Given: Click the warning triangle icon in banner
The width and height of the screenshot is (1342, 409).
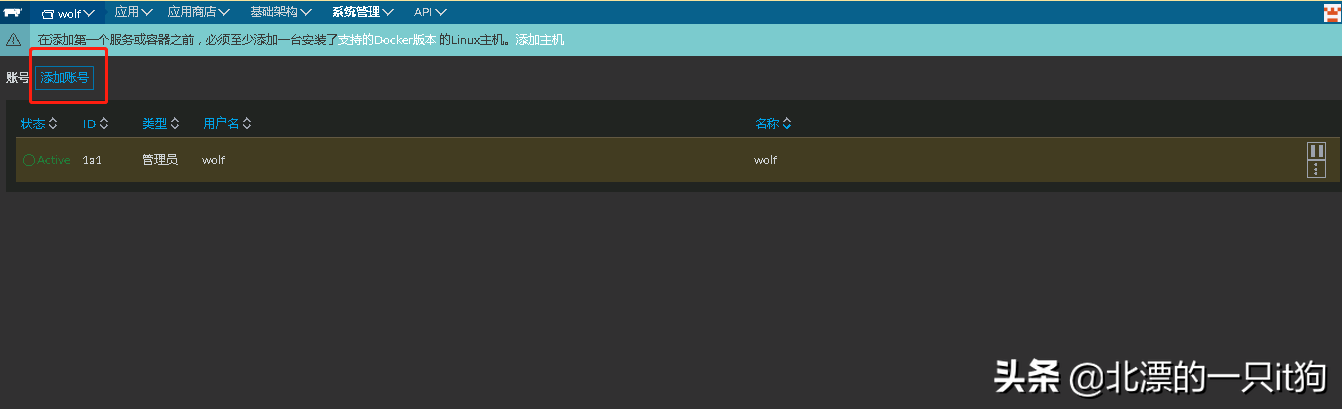Looking at the screenshot, I should coord(14,40).
